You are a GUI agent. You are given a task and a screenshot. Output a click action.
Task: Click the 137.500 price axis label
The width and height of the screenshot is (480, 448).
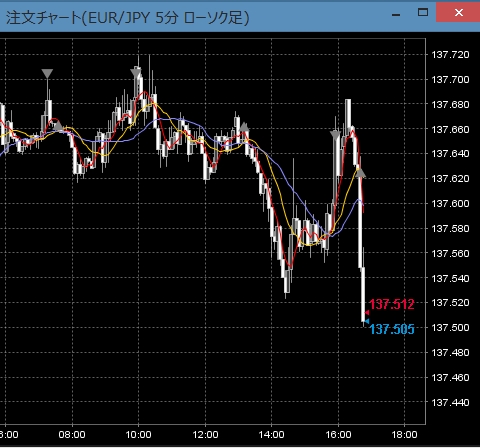click(450, 328)
